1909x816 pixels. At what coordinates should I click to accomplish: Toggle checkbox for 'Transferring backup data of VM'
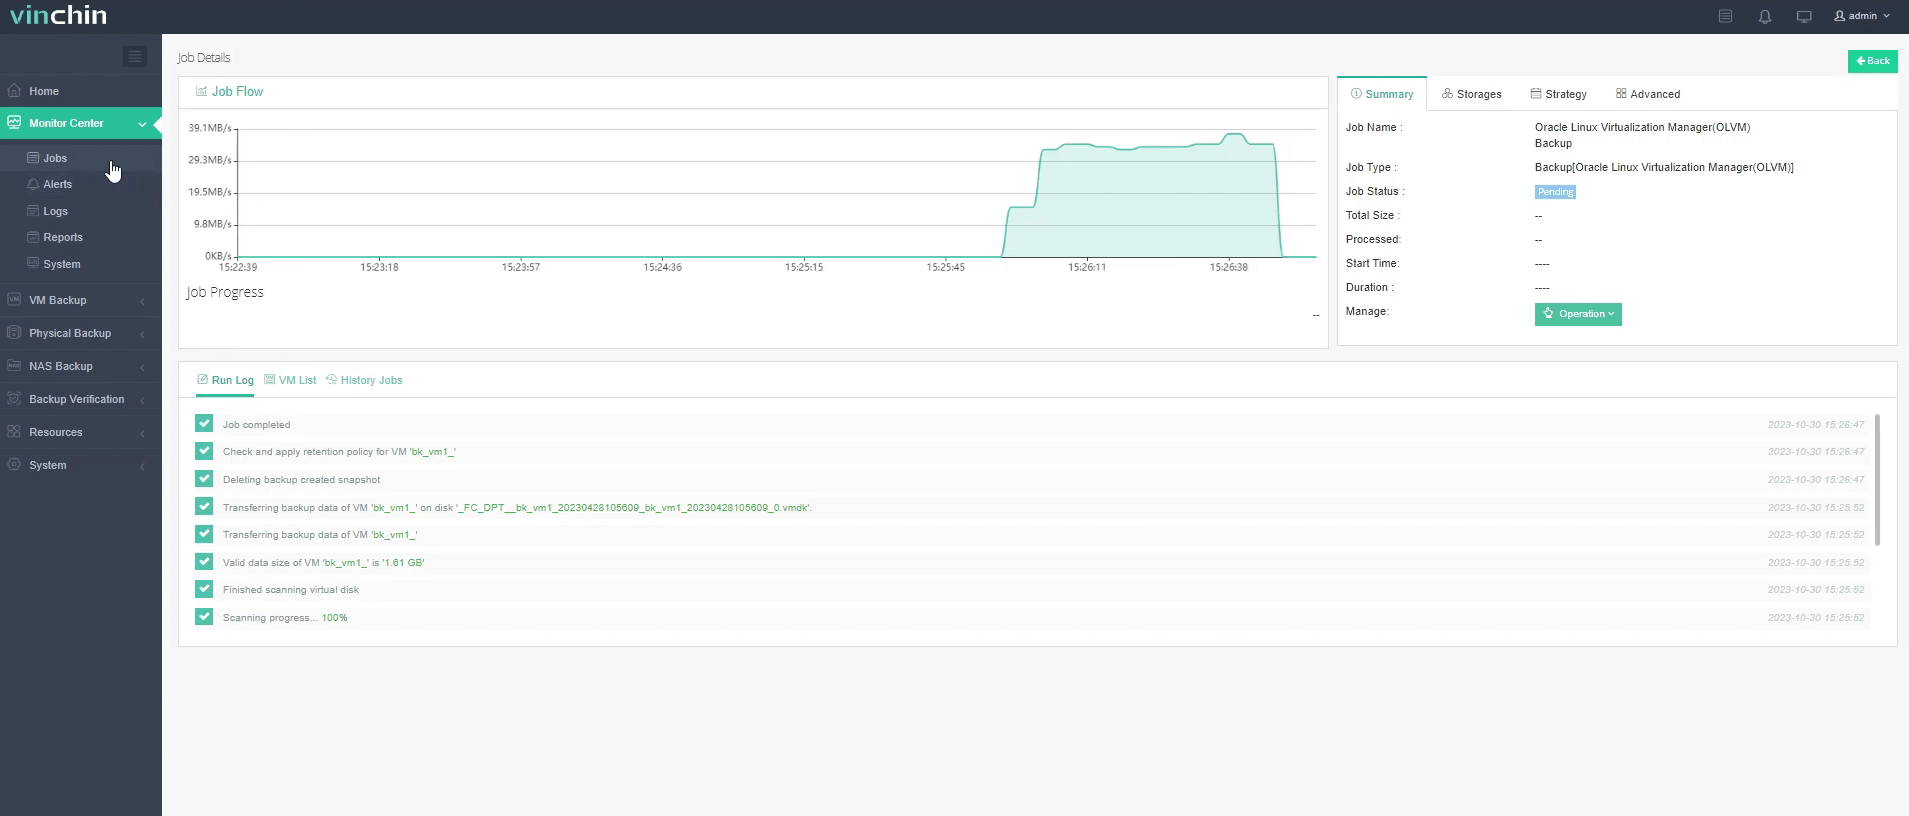[204, 534]
